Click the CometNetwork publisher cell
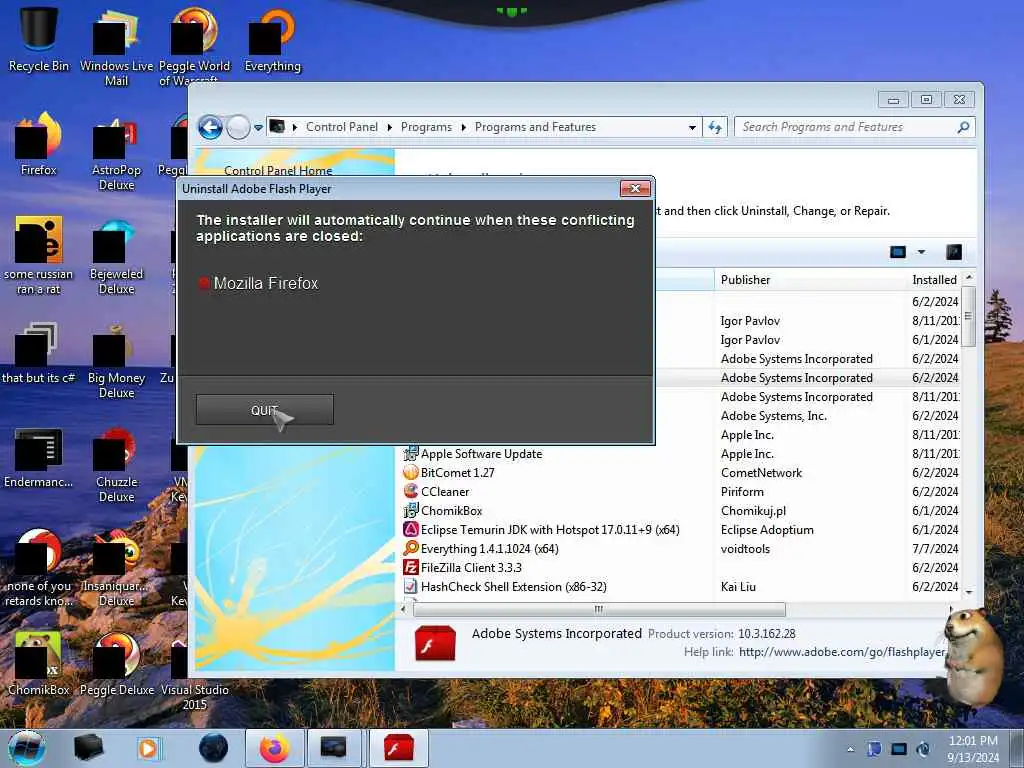 tap(761, 472)
